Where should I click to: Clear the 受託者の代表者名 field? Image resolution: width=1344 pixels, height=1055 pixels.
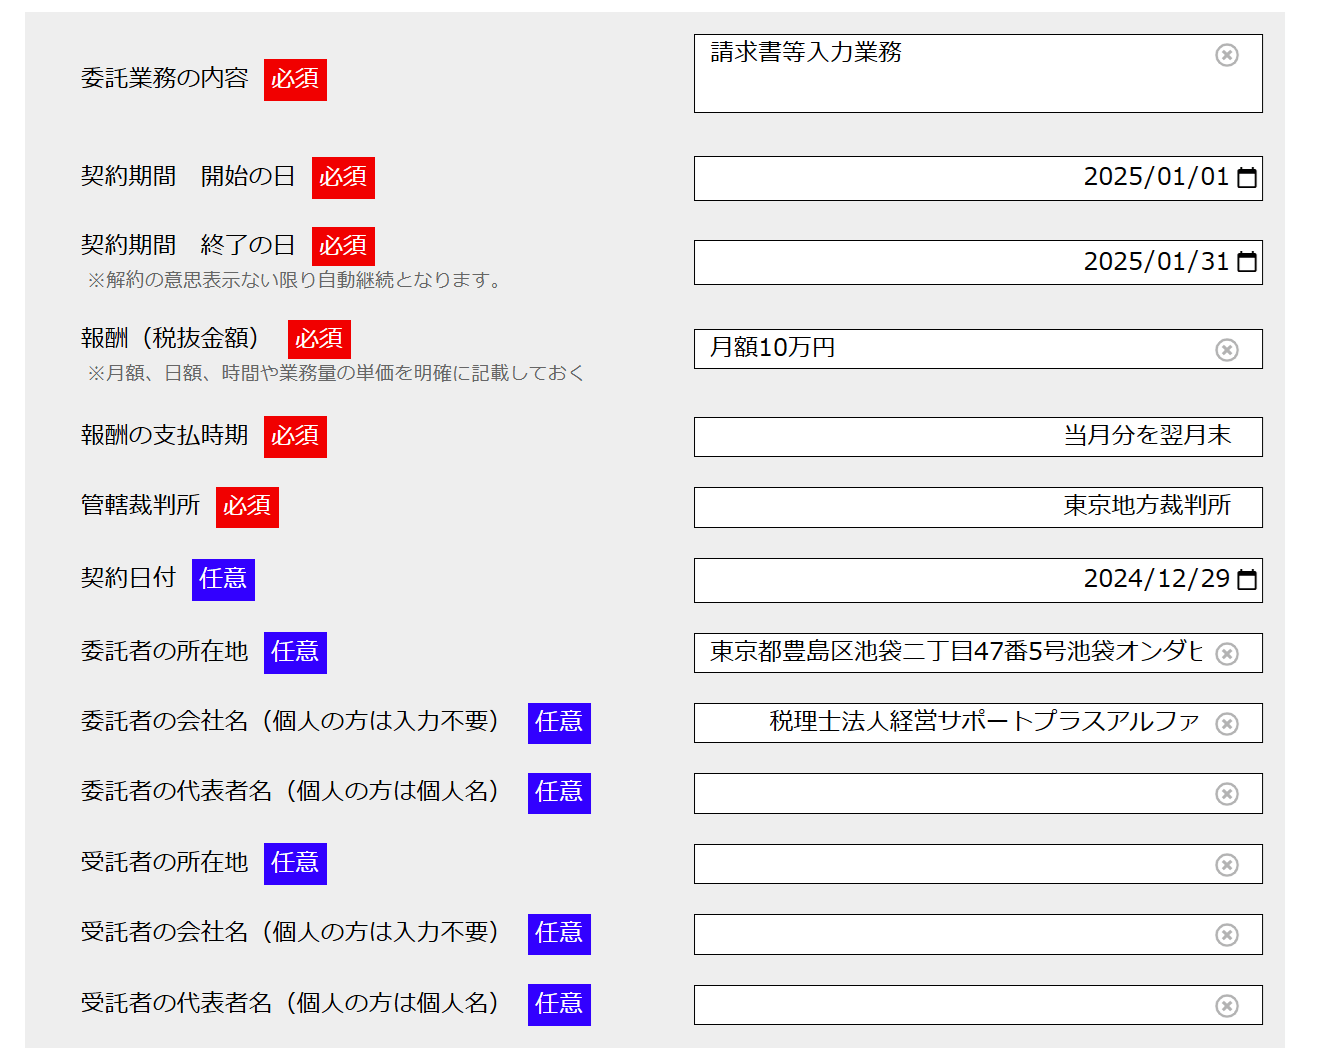click(1227, 1005)
